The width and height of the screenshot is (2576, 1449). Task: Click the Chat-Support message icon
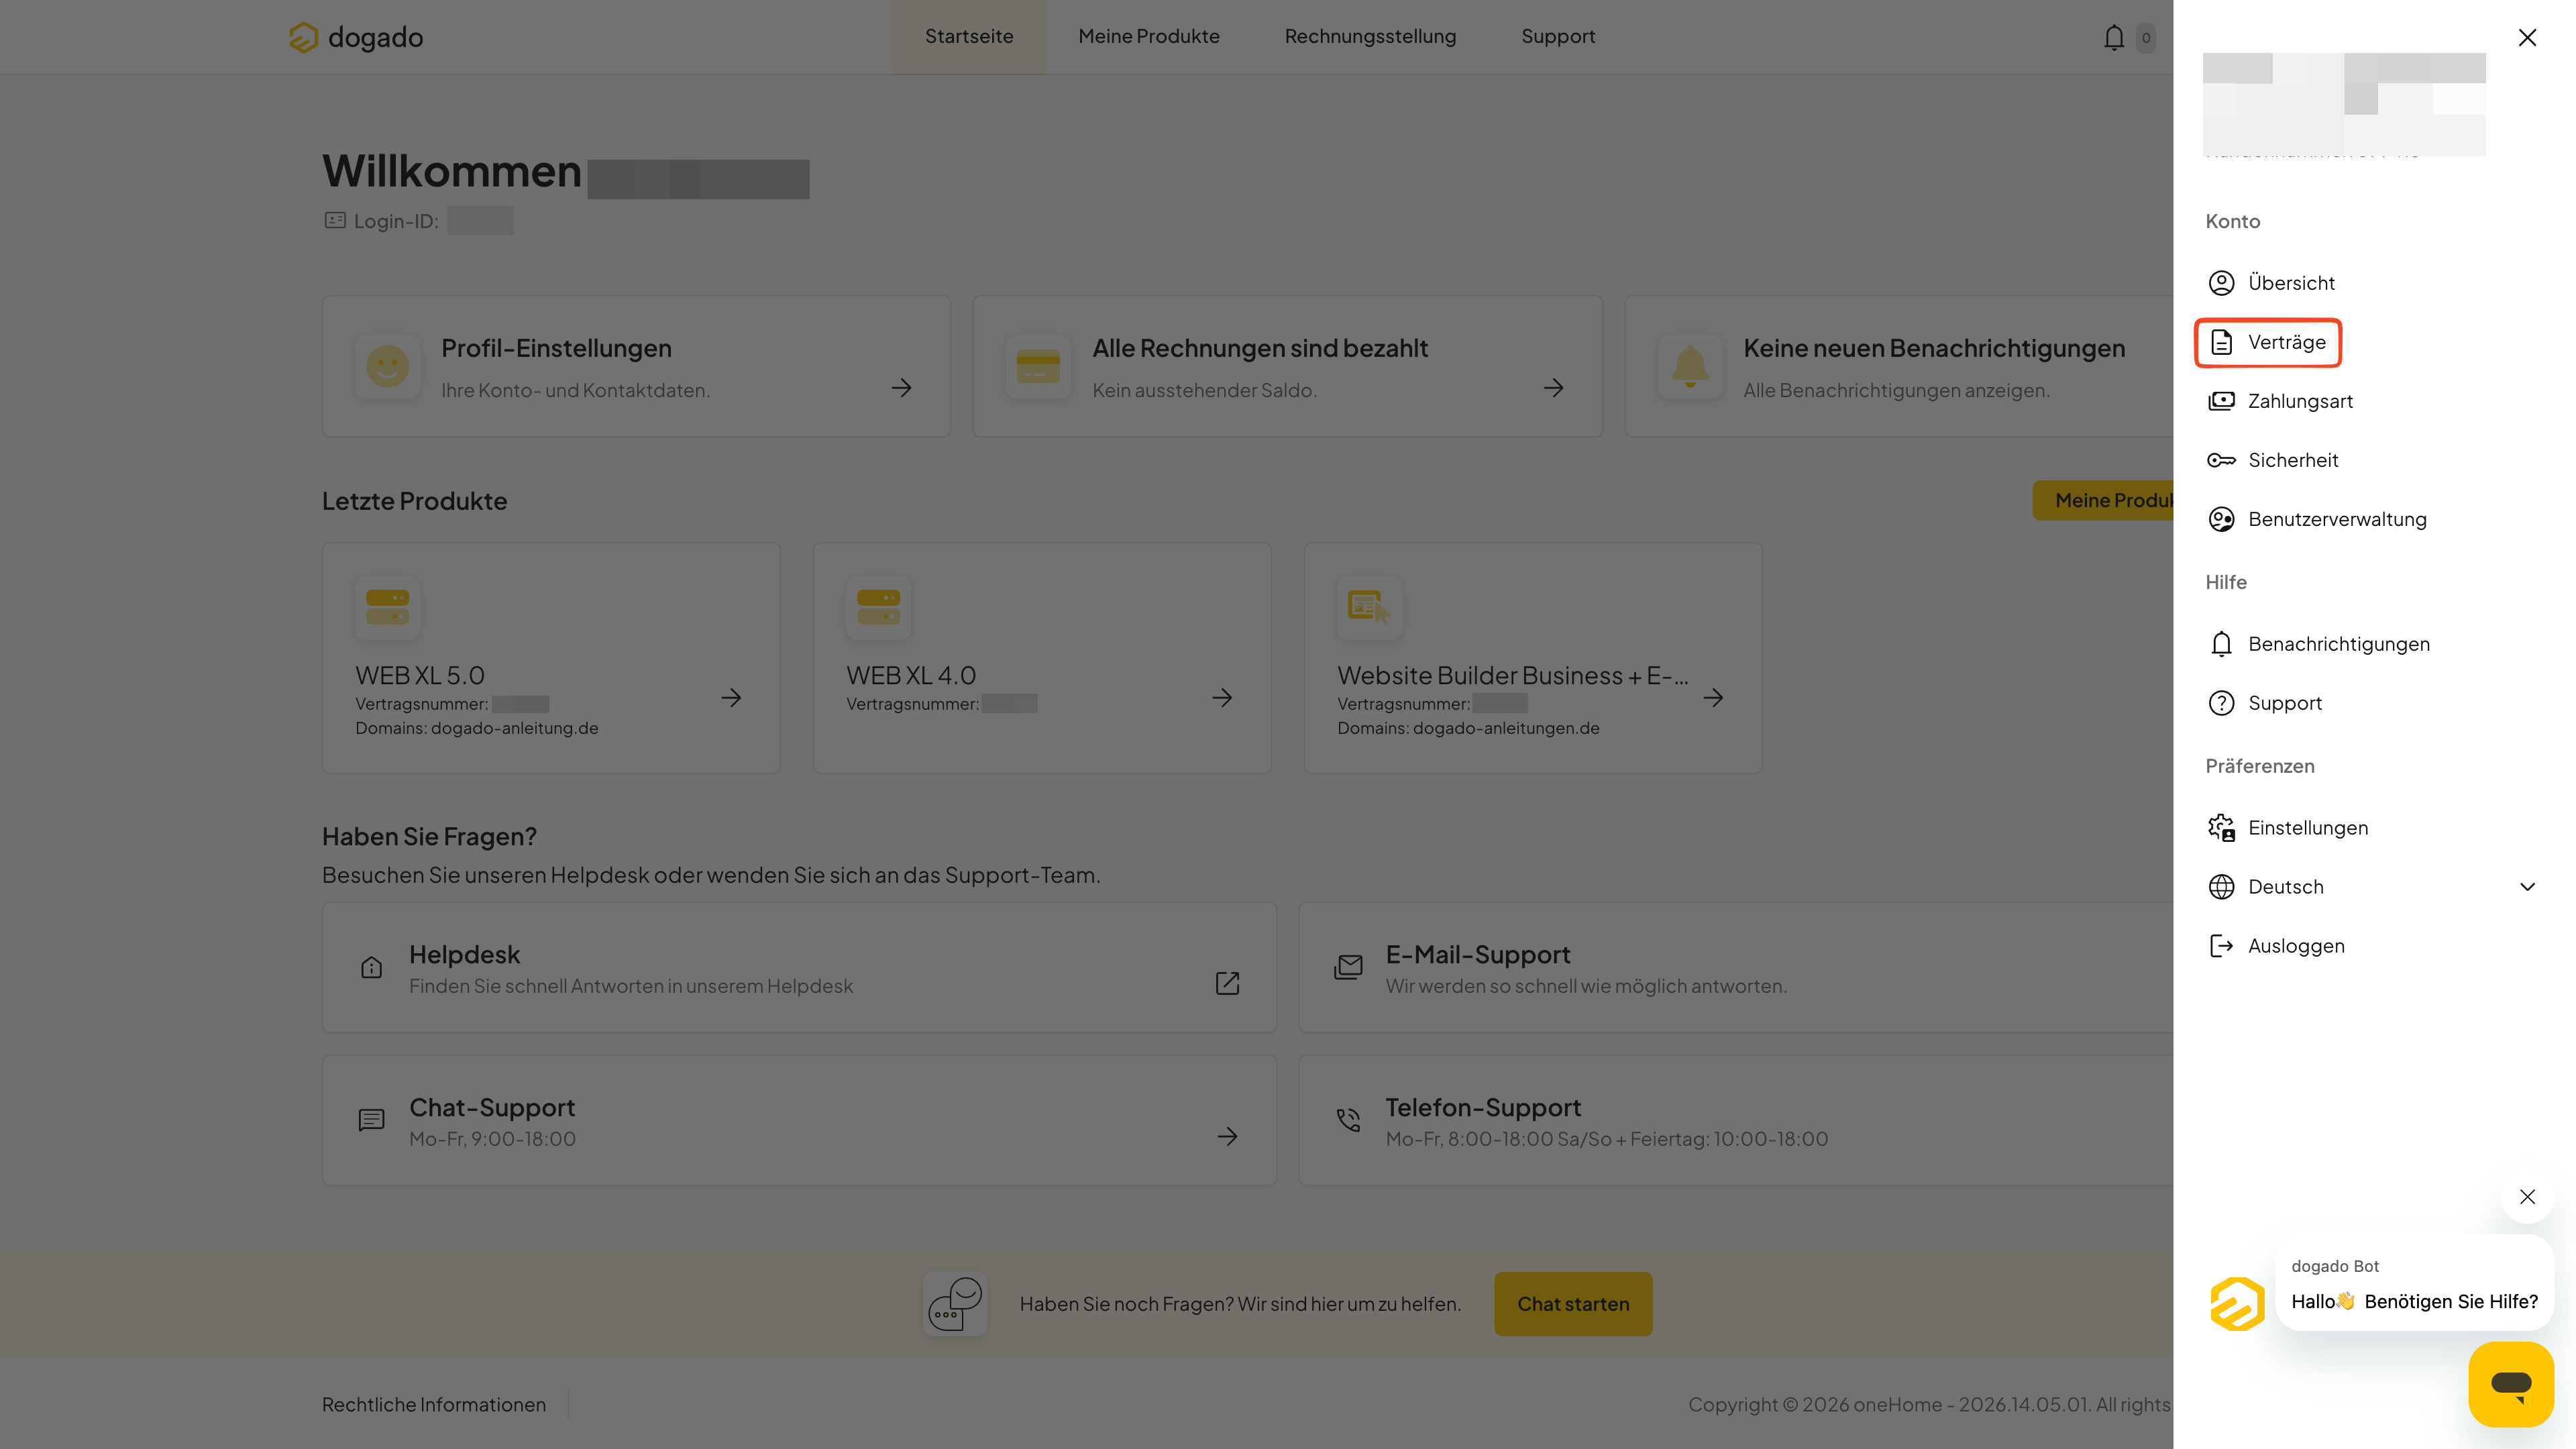point(371,1120)
